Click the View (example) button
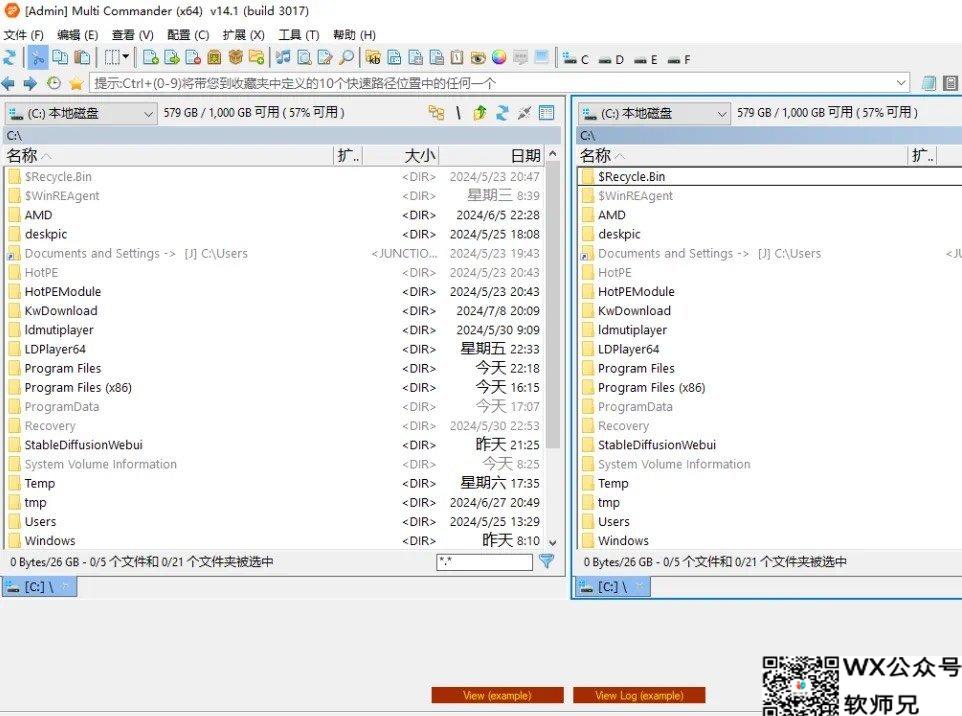The image size is (962, 716). coord(497,695)
